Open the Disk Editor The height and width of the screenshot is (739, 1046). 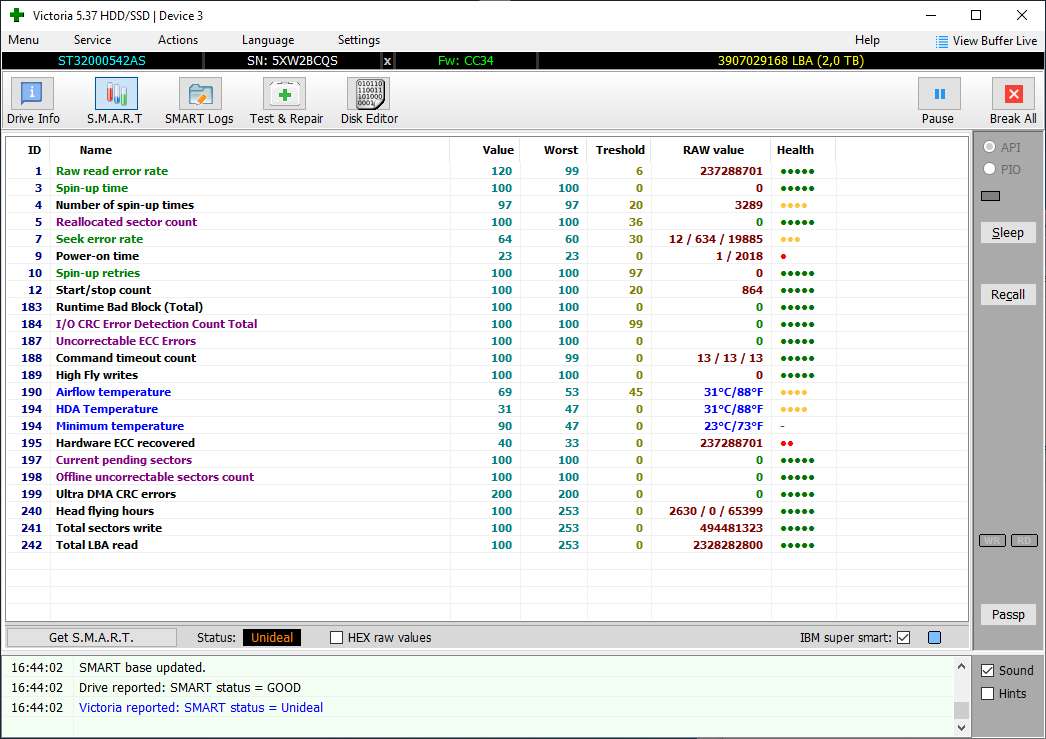point(369,95)
